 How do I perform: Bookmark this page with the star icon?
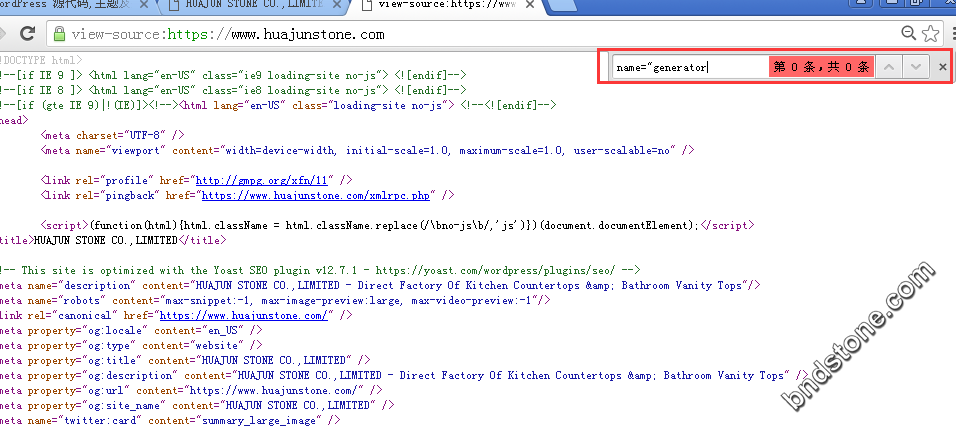click(930, 34)
